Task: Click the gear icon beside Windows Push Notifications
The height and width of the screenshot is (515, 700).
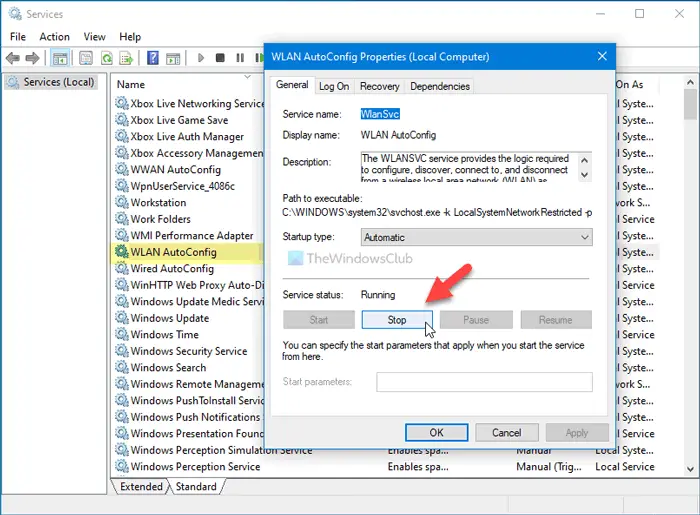Action: (121, 417)
